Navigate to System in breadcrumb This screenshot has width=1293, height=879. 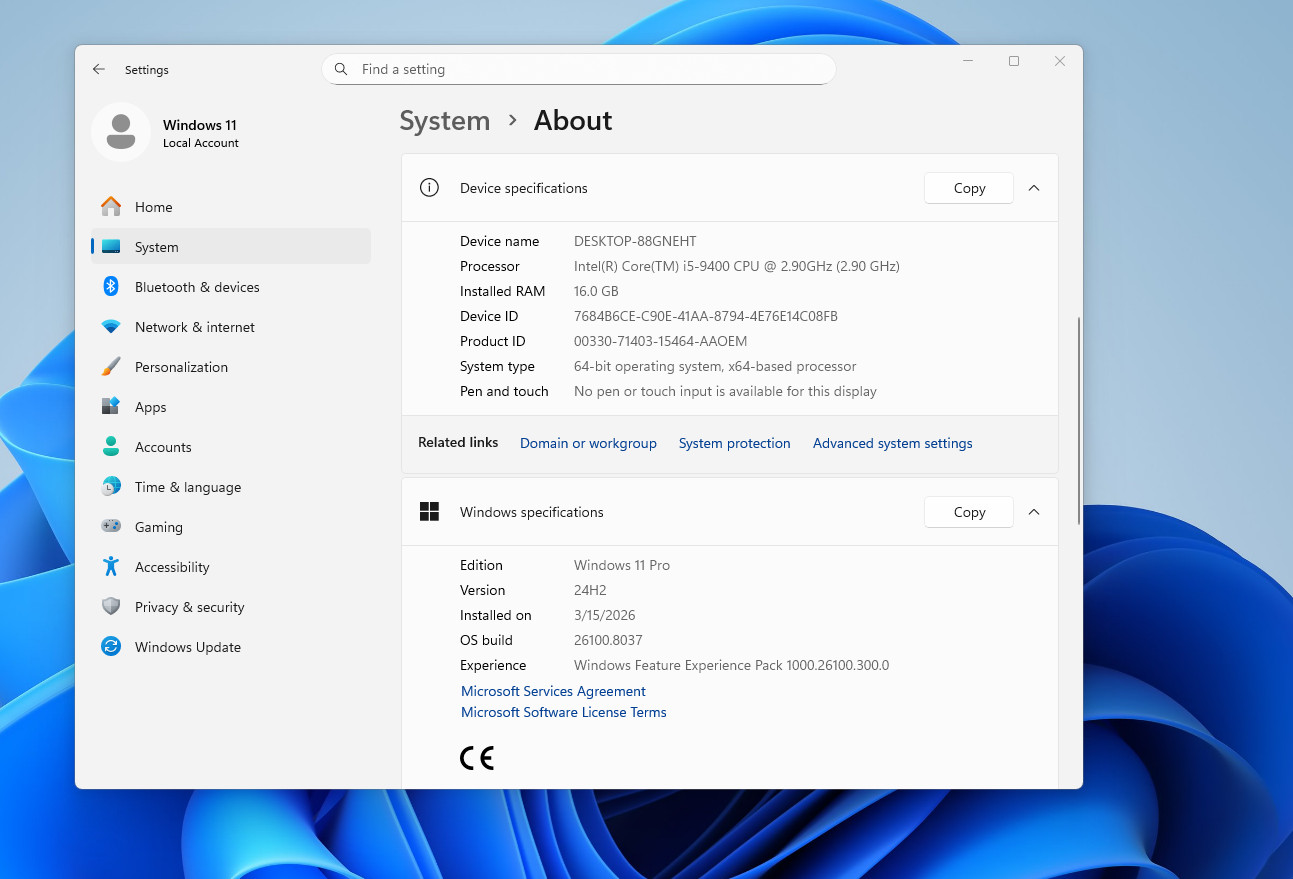445,121
